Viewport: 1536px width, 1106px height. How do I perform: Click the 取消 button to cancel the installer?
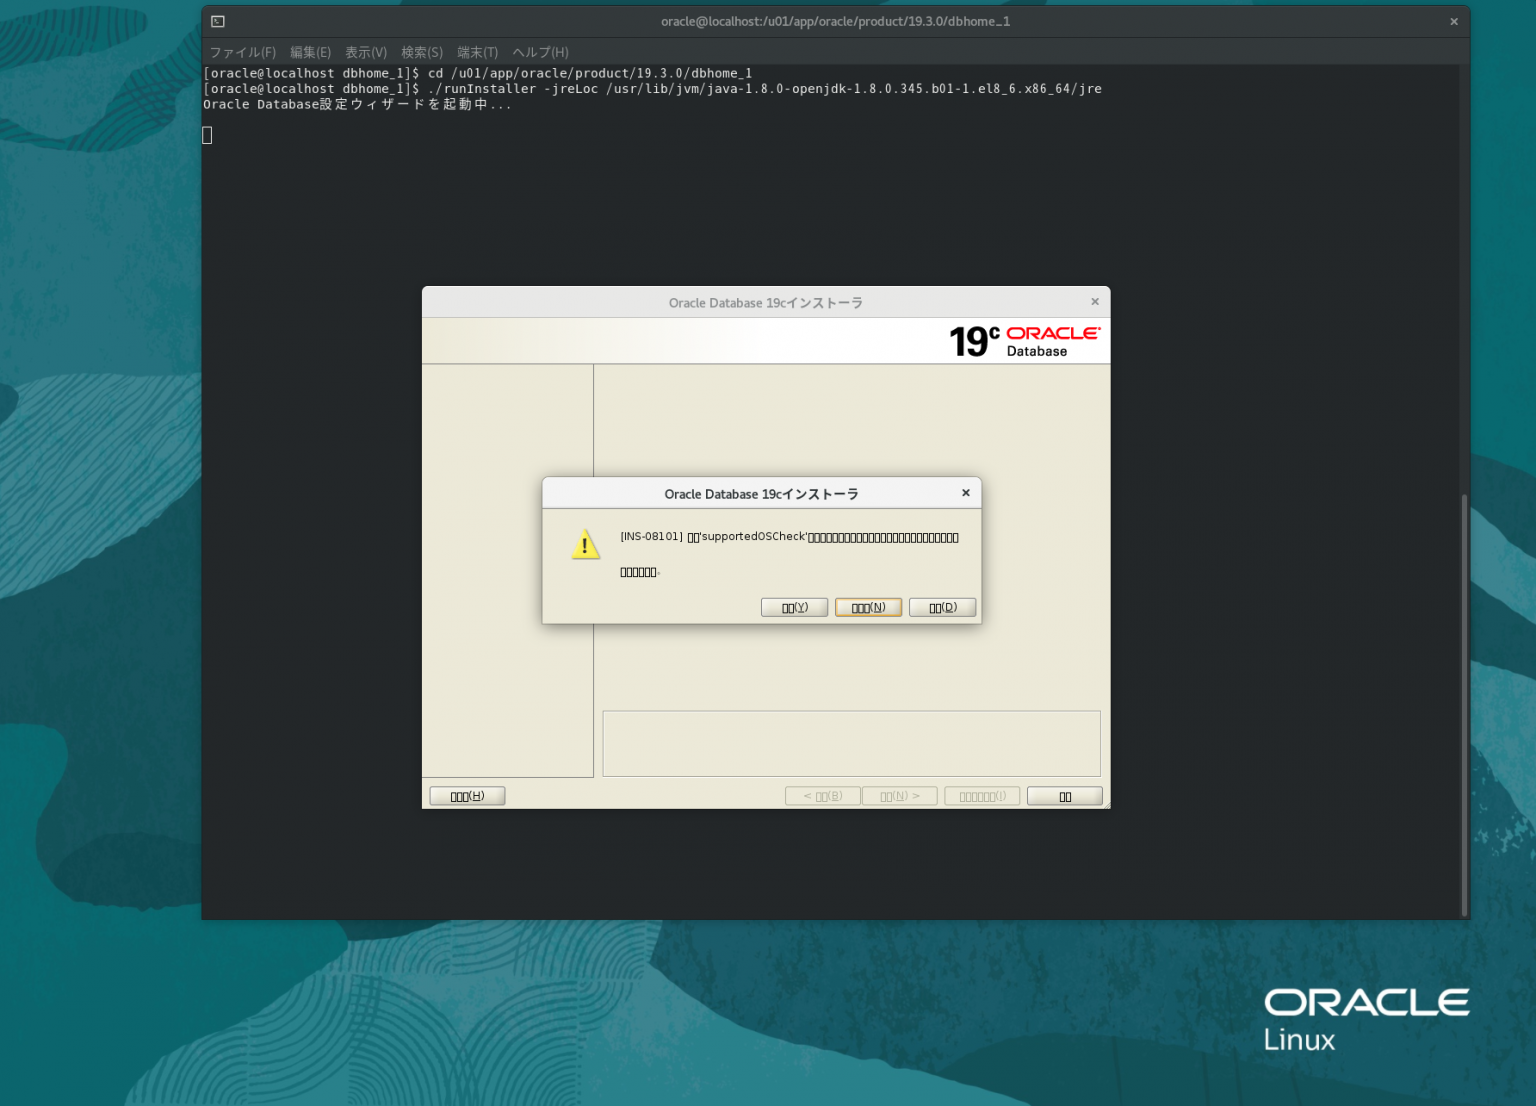[1064, 795]
